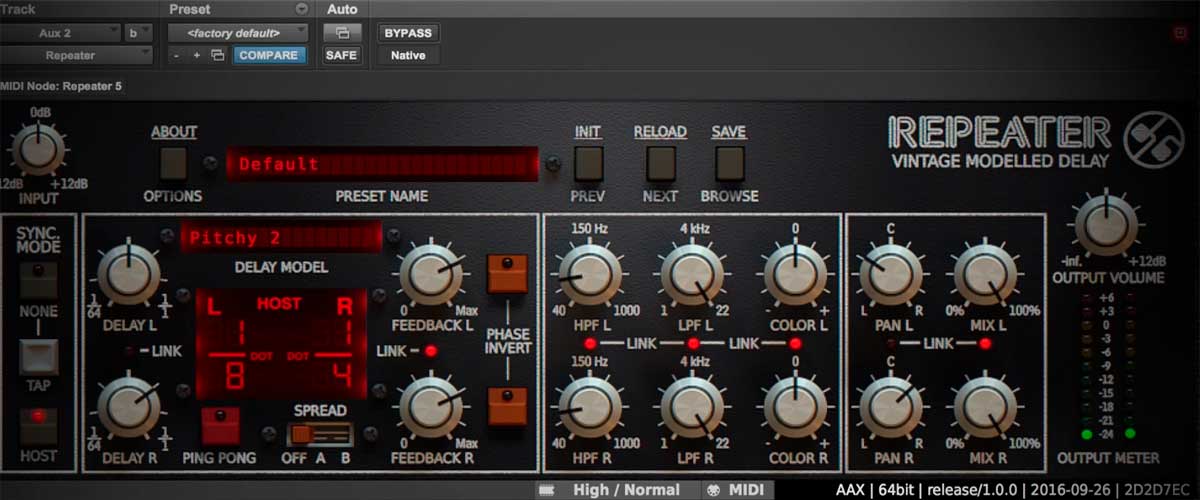This screenshot has width=1200, height=500.
Task: Click the COLOR L knob
Action: 795,274
